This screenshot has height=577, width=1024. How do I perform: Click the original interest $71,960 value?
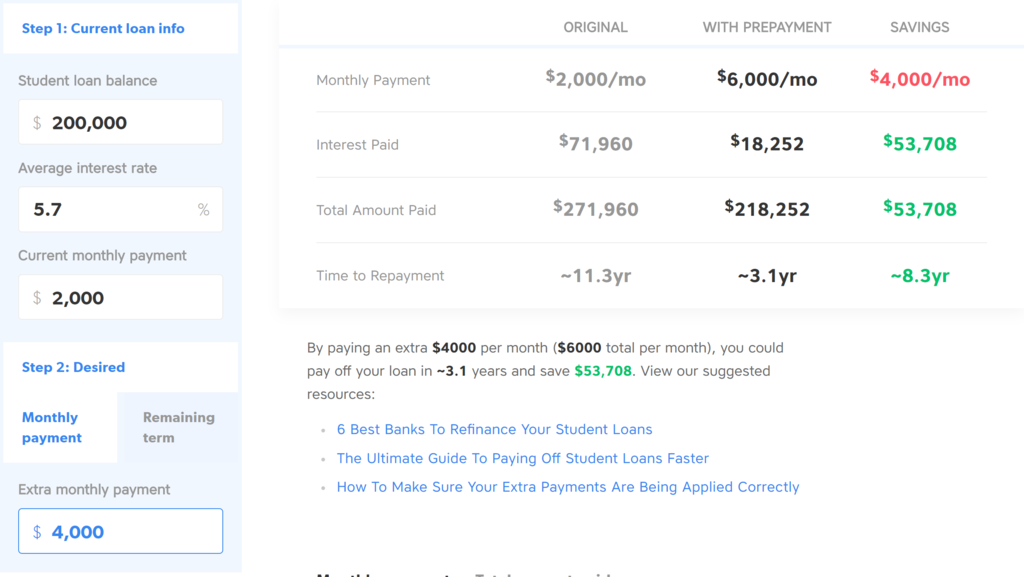pyautogui.click(x=596, y=144)
